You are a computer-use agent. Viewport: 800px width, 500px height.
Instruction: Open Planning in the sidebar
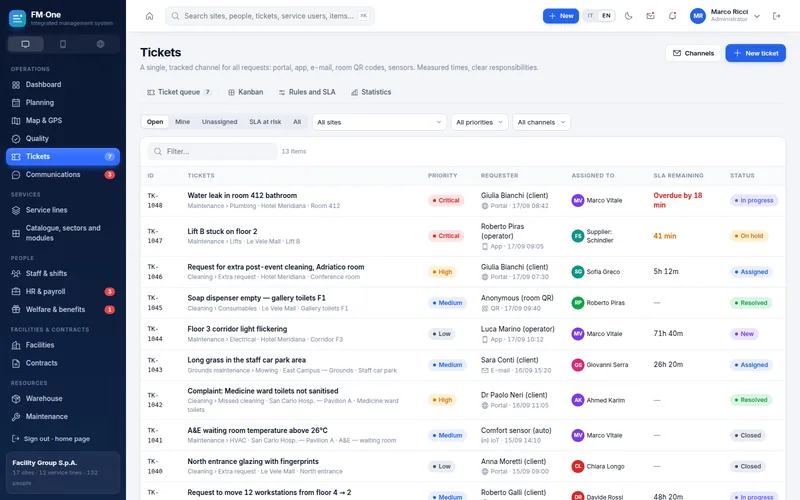coord(63,103)
